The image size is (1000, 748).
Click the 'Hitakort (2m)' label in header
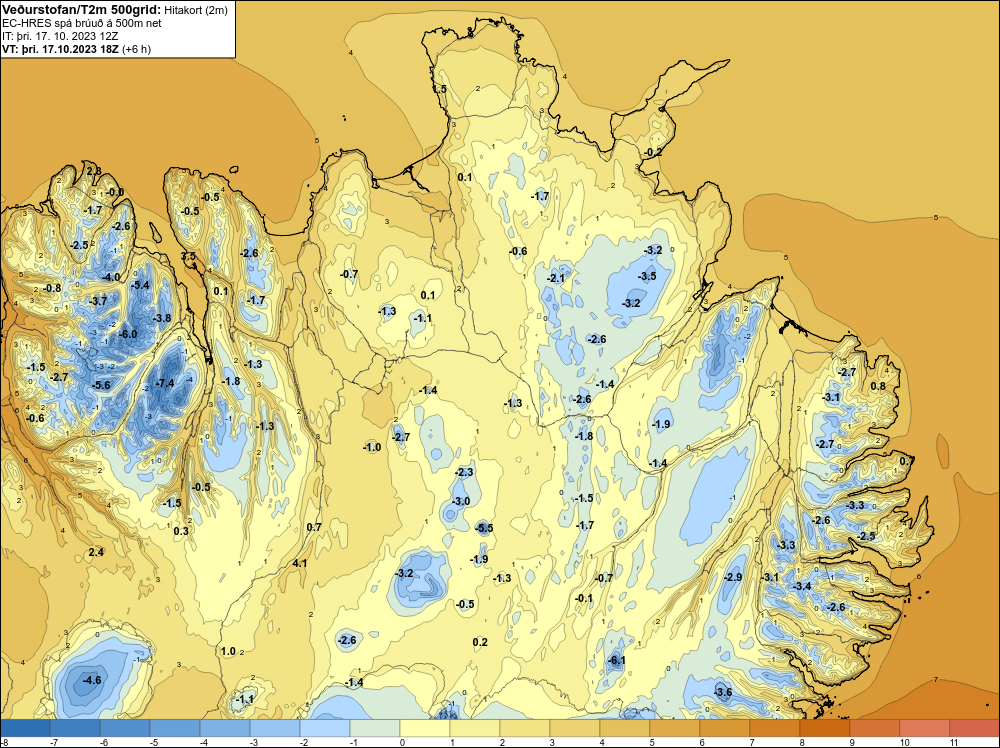coord(196,10)
